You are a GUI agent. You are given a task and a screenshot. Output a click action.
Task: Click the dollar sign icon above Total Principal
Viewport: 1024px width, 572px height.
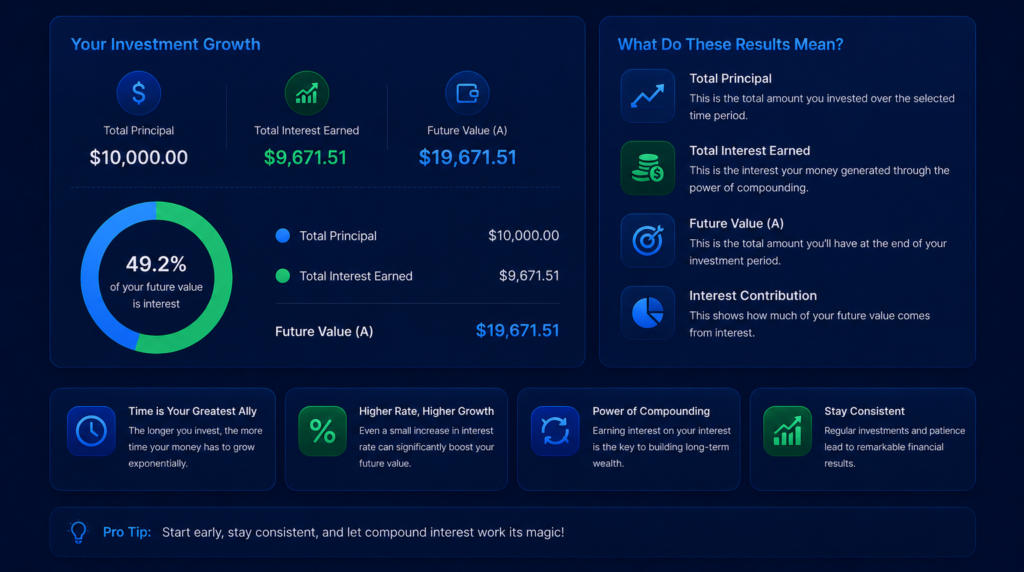138,93
